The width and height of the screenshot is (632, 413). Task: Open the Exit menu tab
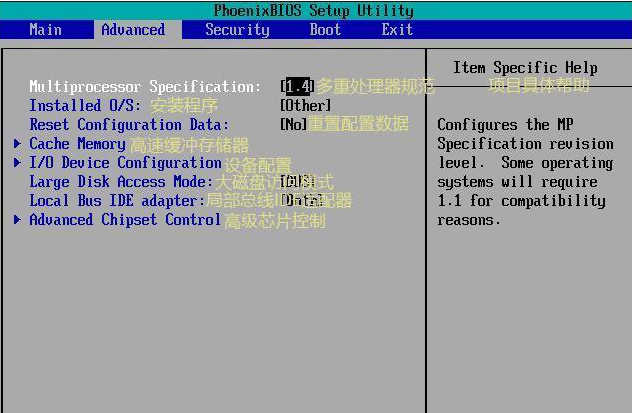click(x=397, y=30)
